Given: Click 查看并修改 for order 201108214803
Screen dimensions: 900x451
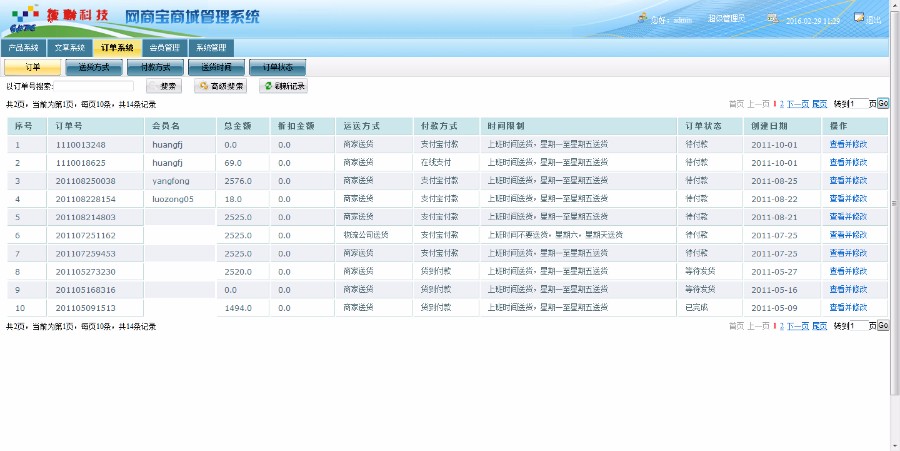Looking at the screenshot, I should point(848,217).
